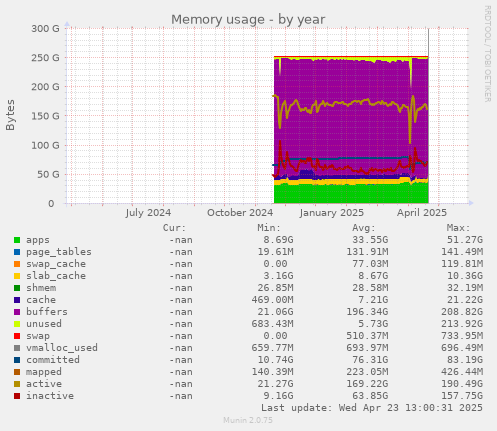
Task: Click the page_tables blue legend swatch
Action: click(17, 252)
